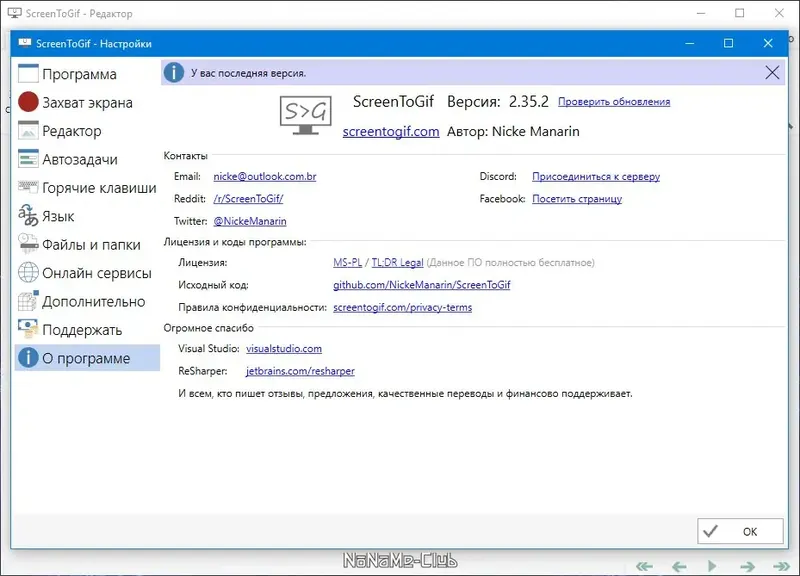Image resolution: width=800 pixels, height=576 pixels.
Task: Click the Файлы и папки icon
Action: [28, 244]
